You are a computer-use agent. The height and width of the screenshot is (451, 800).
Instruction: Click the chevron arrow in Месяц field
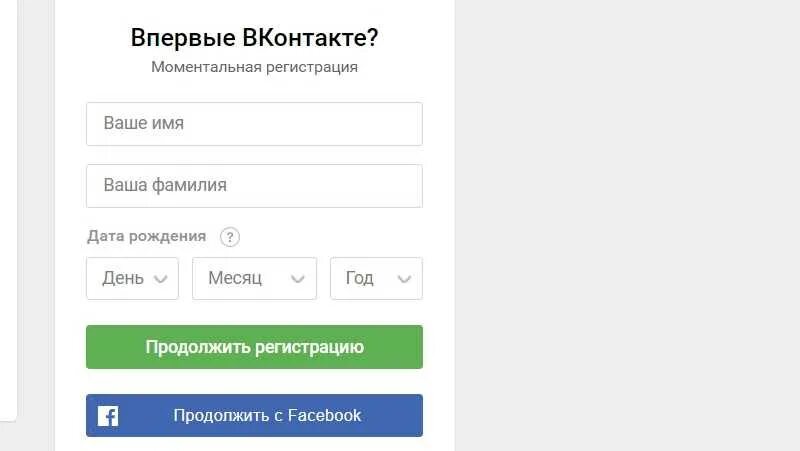click(x=298, y=279)
